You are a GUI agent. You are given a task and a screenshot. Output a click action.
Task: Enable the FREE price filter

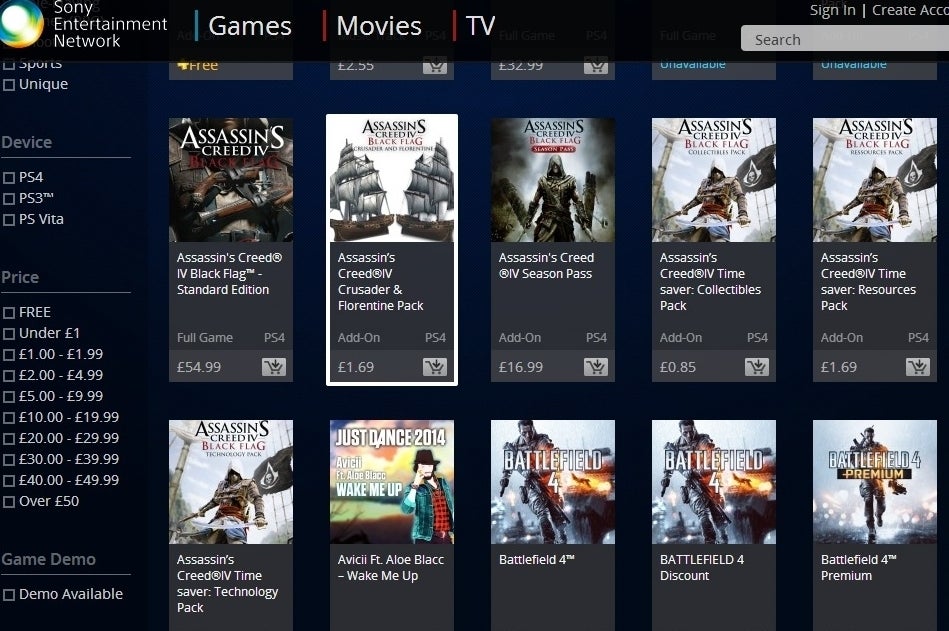[x=9, y=313]
